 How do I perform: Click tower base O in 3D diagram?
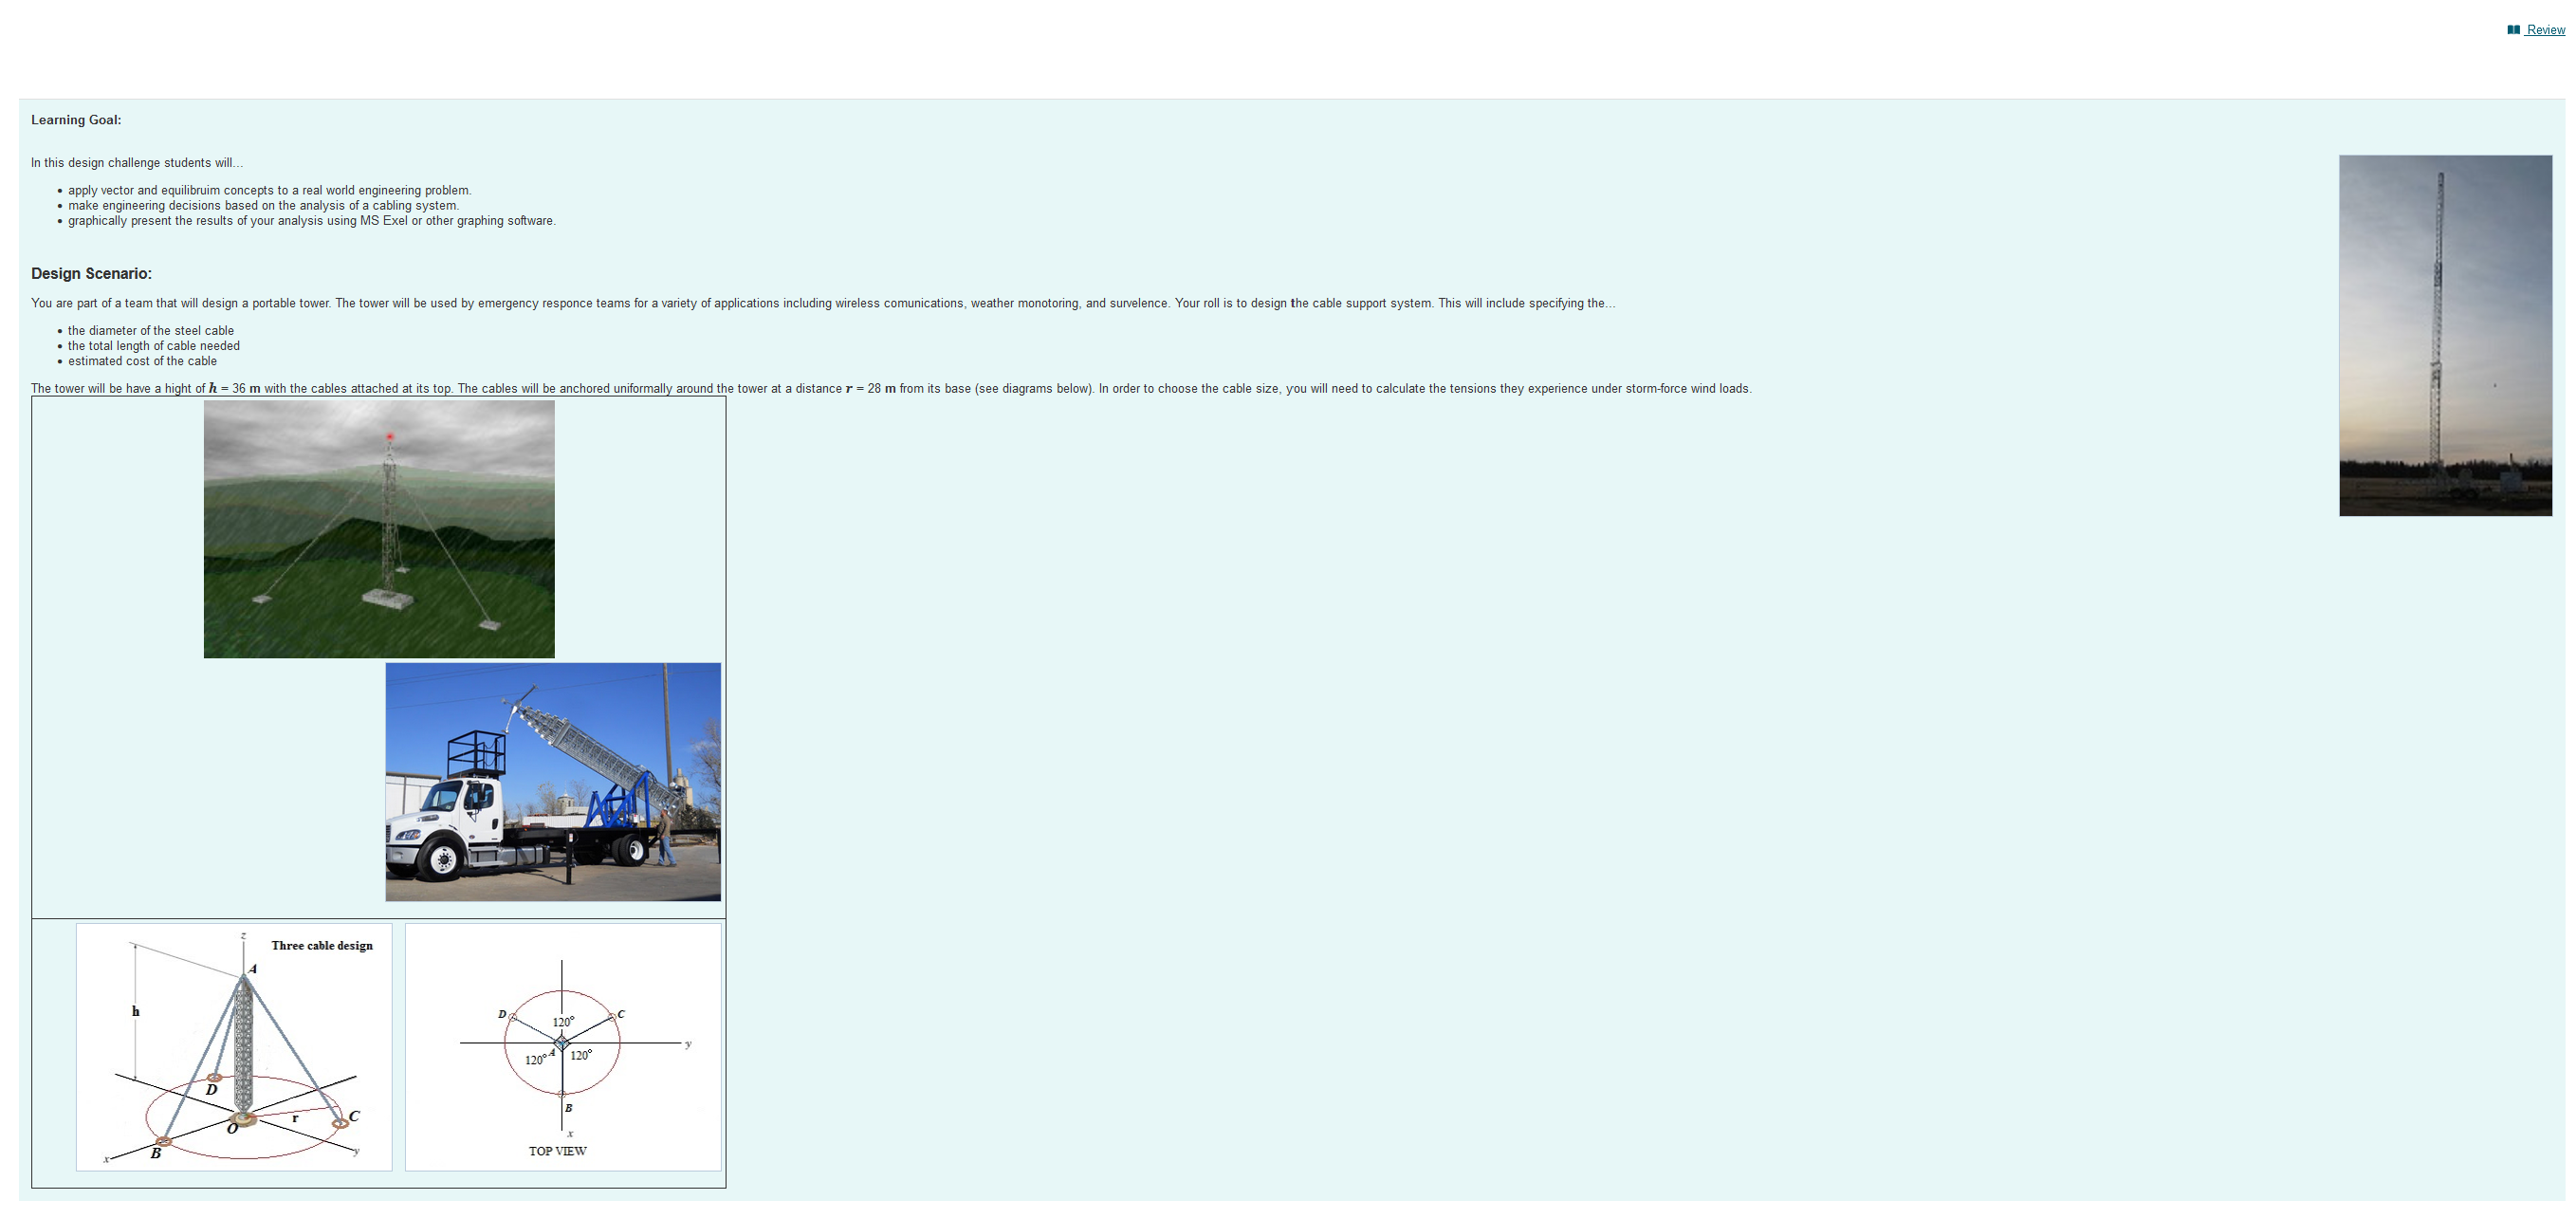point(242,1118)
